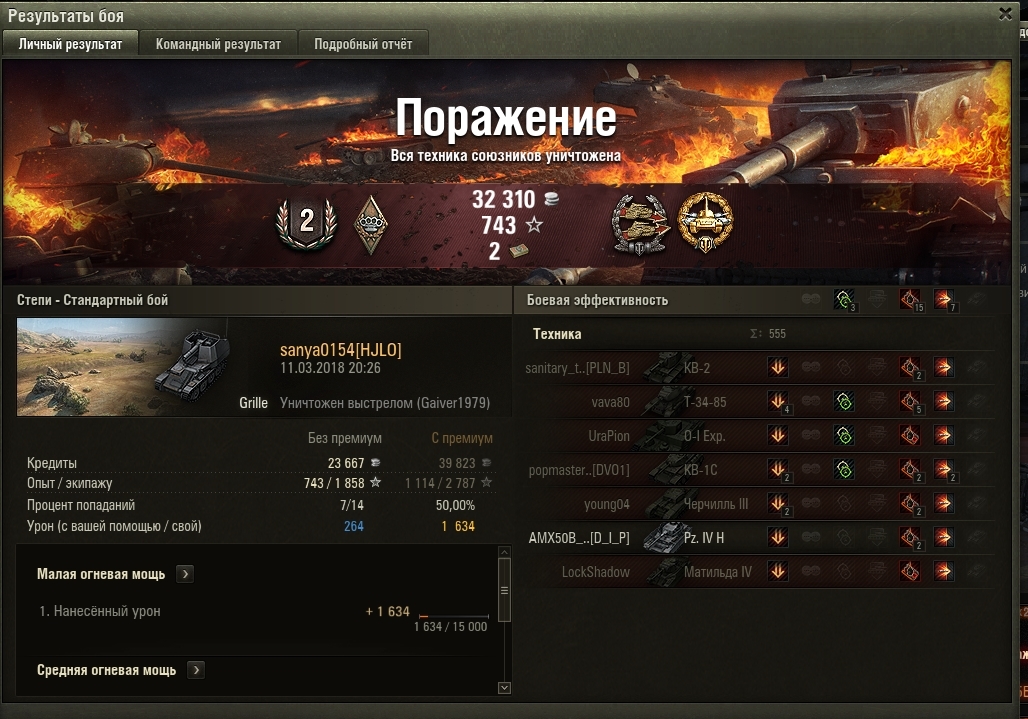
Task: Click the golden tank wreath medal
Action: (705, 223)
